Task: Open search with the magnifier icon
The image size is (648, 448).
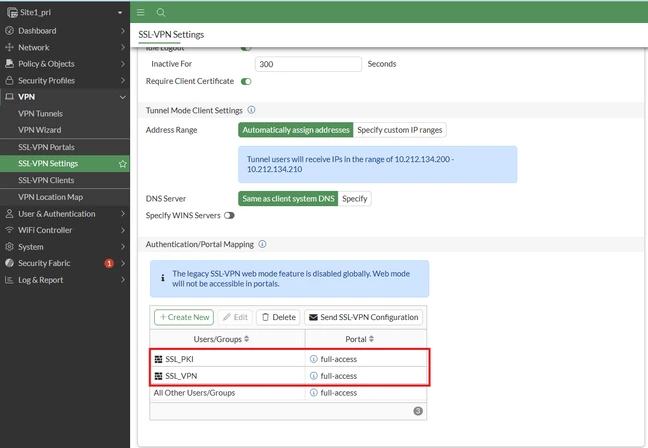Action: coord(161,12)
